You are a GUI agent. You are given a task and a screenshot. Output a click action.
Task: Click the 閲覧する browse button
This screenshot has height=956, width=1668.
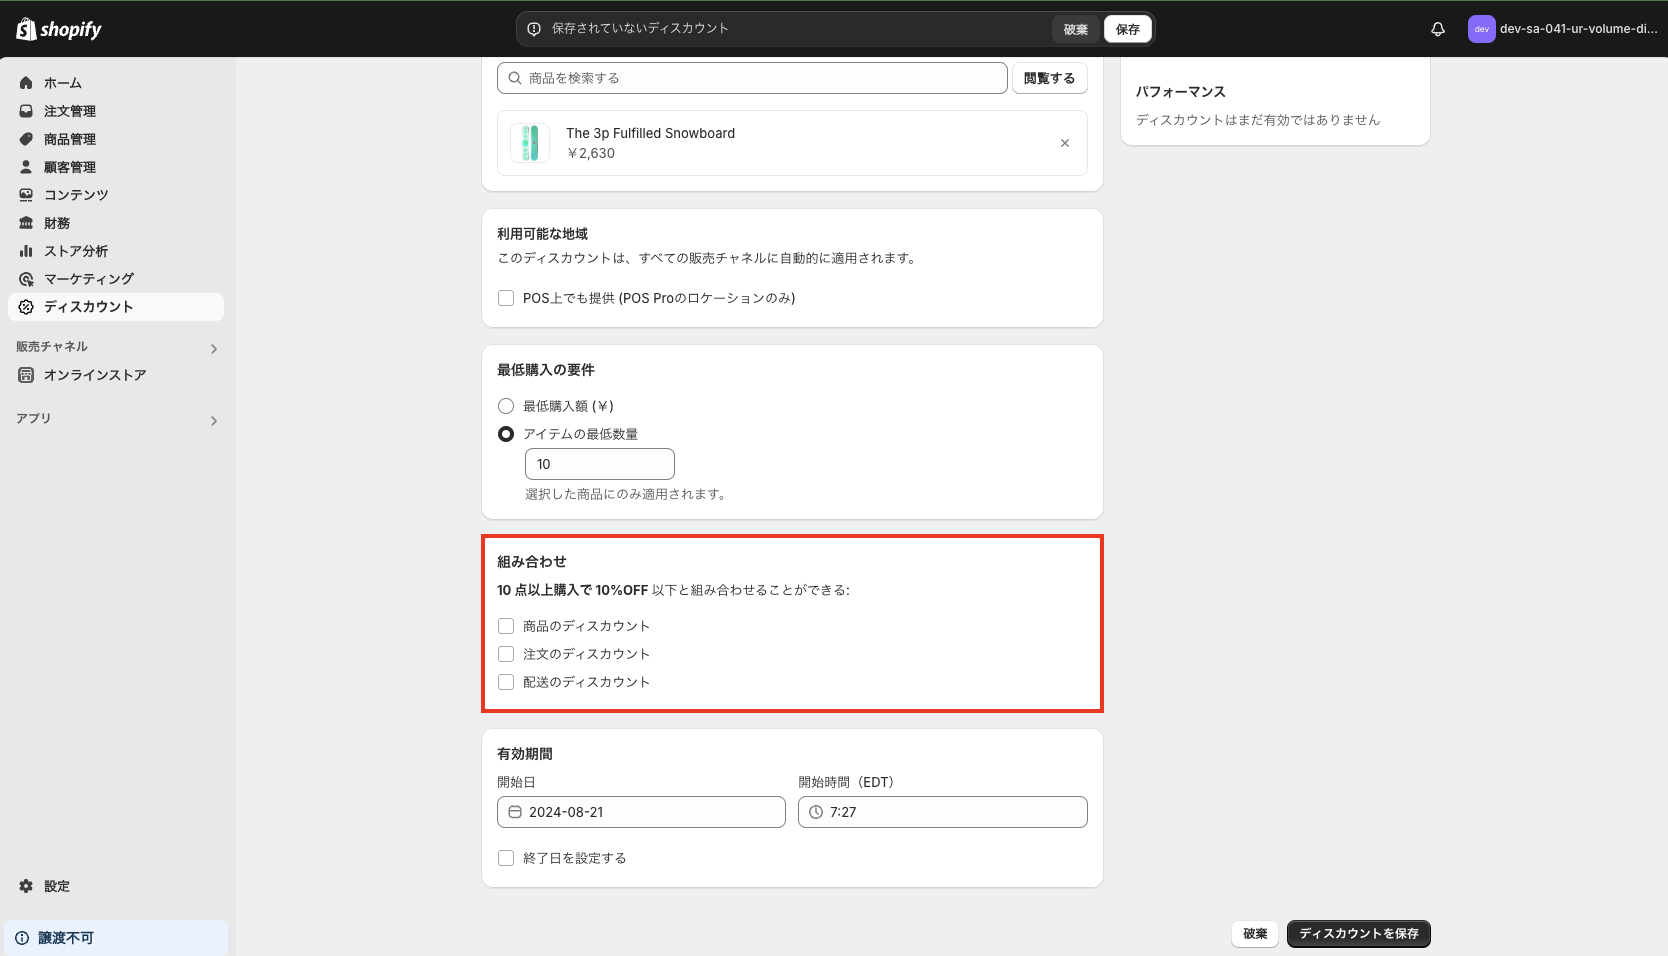point(1049,77)
